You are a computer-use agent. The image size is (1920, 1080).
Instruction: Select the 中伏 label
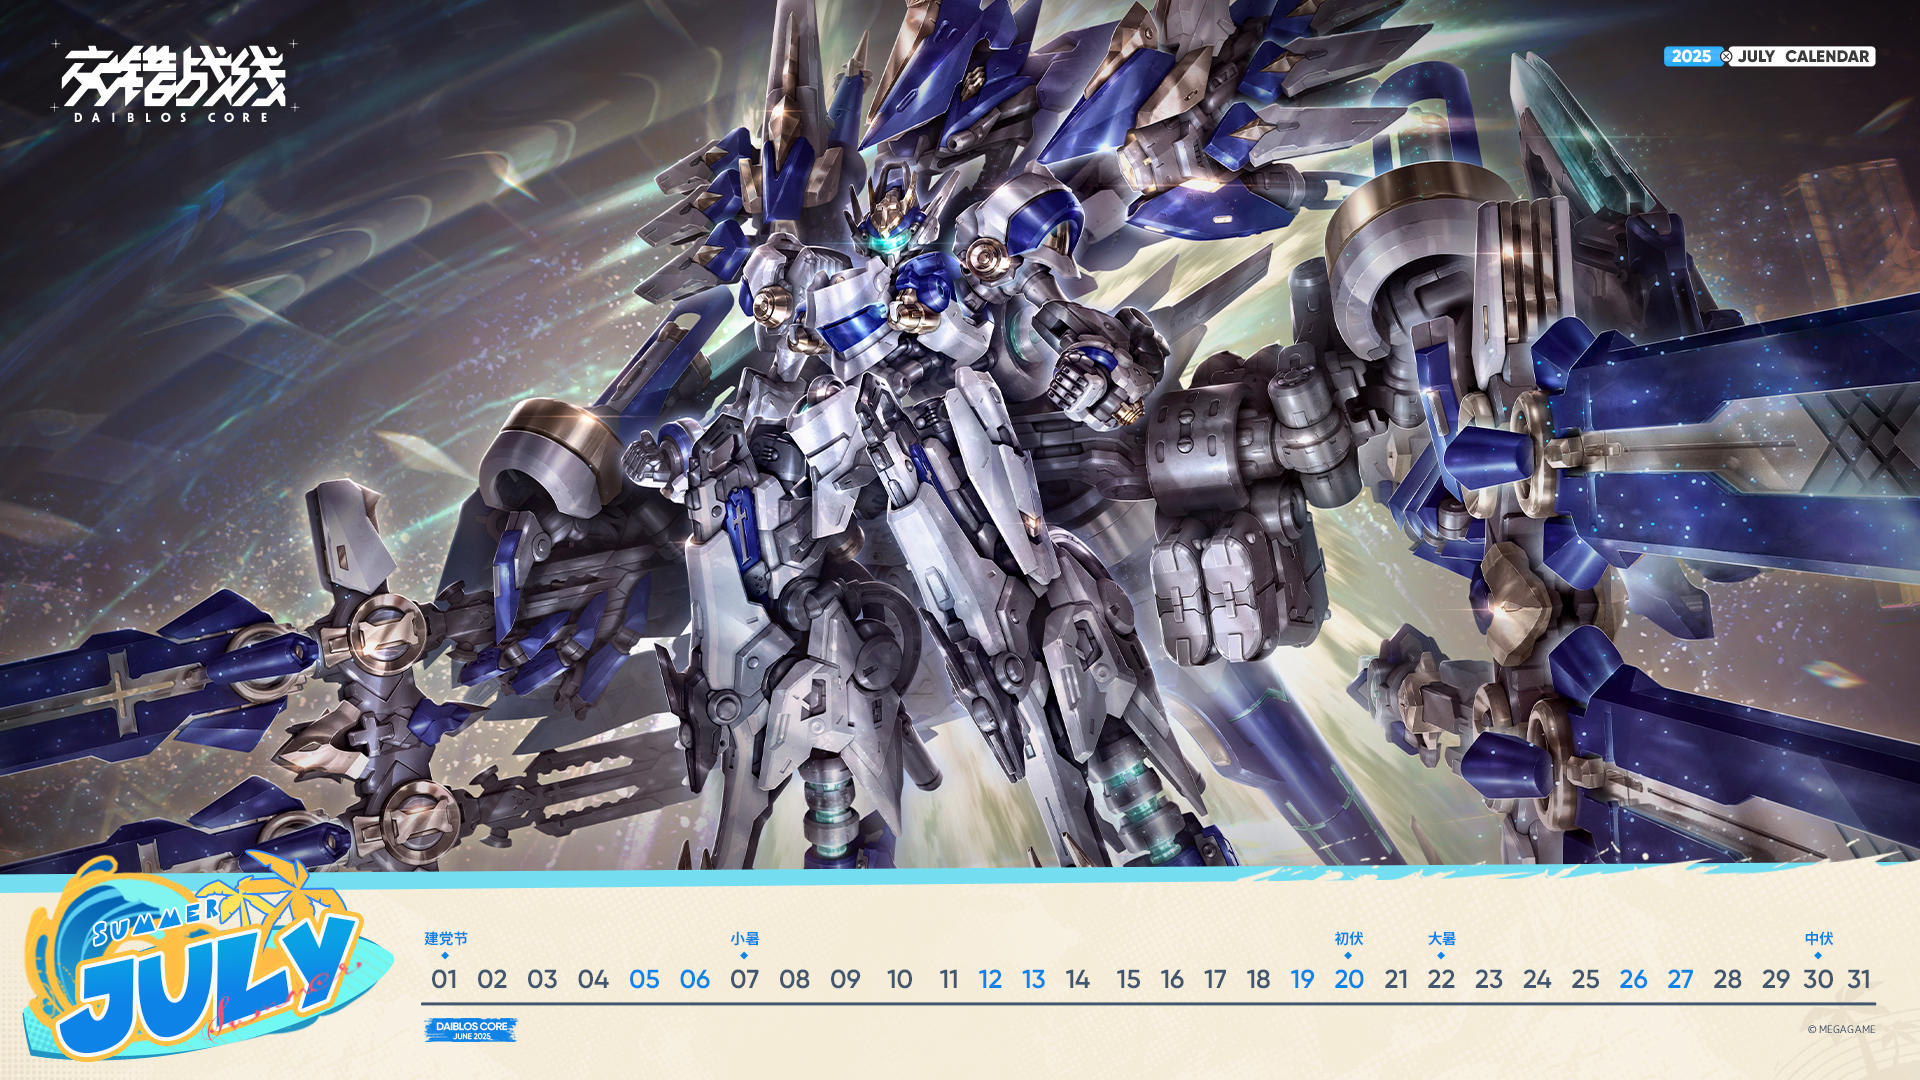click(x=1818, y=938)
